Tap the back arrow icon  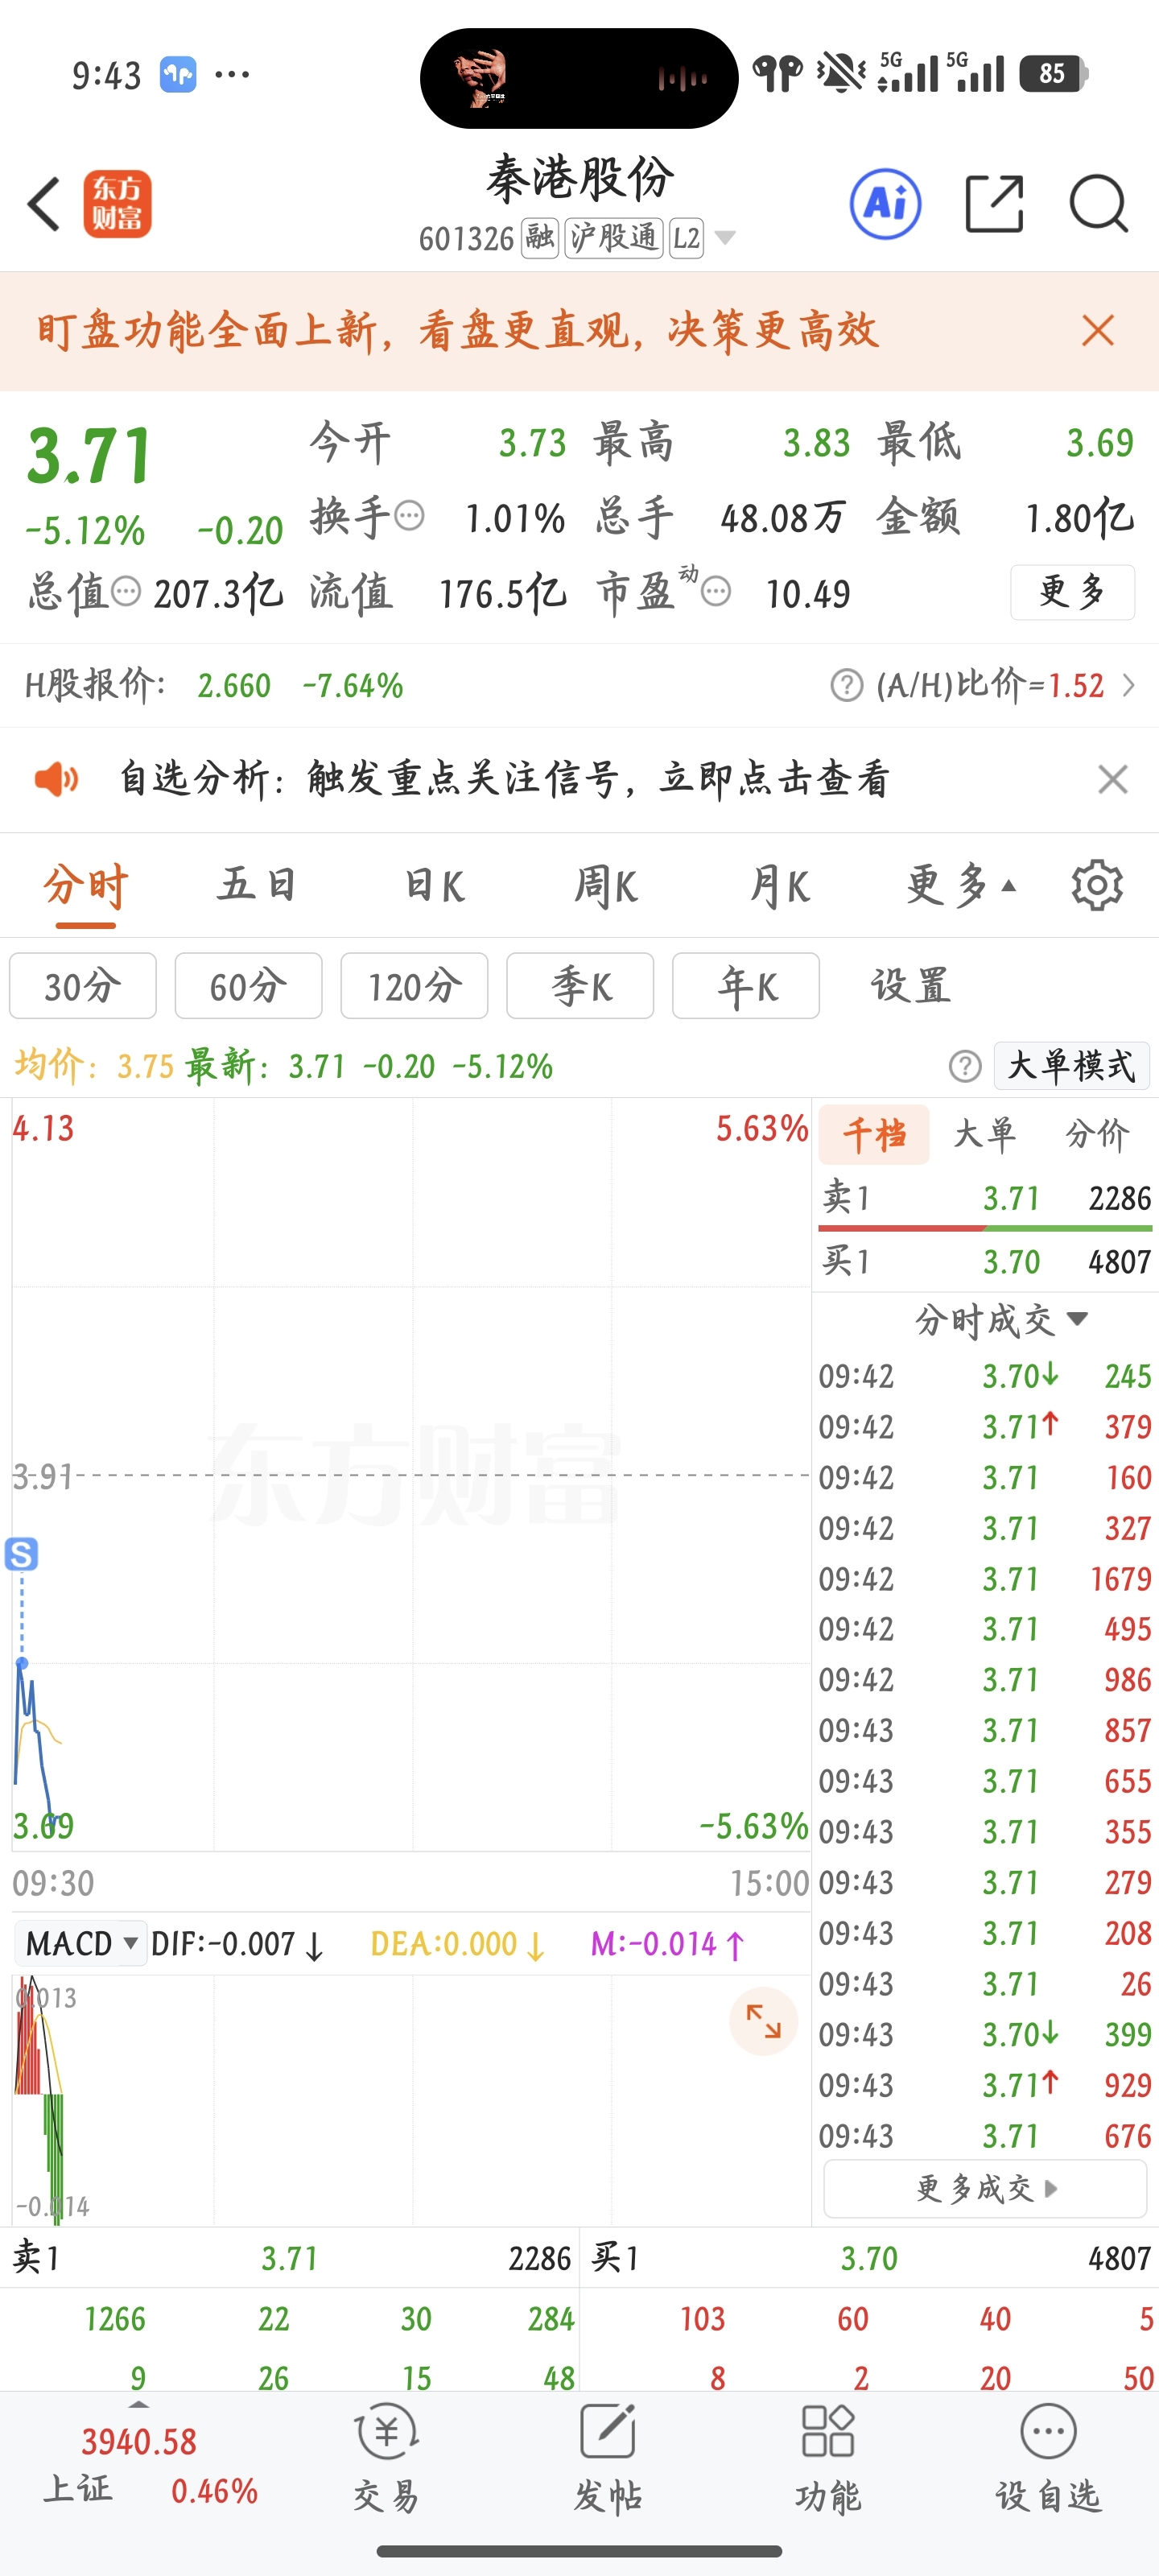[x=44, y=204]
